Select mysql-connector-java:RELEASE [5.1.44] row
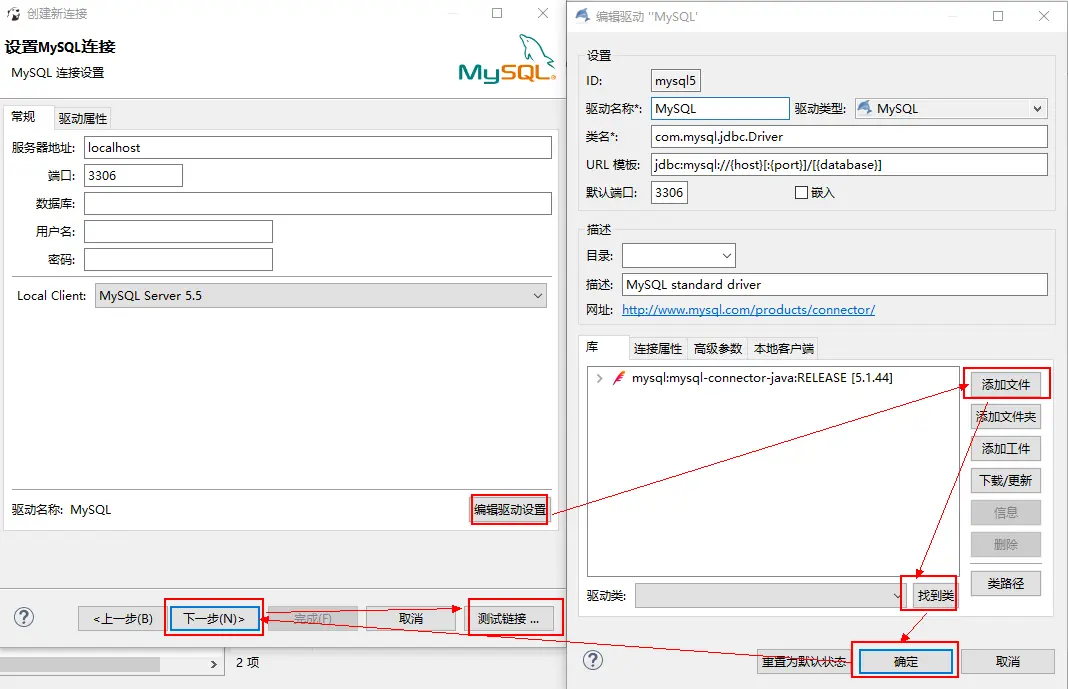The width and height of the screenshot is (1068, 689). point(761,378)
